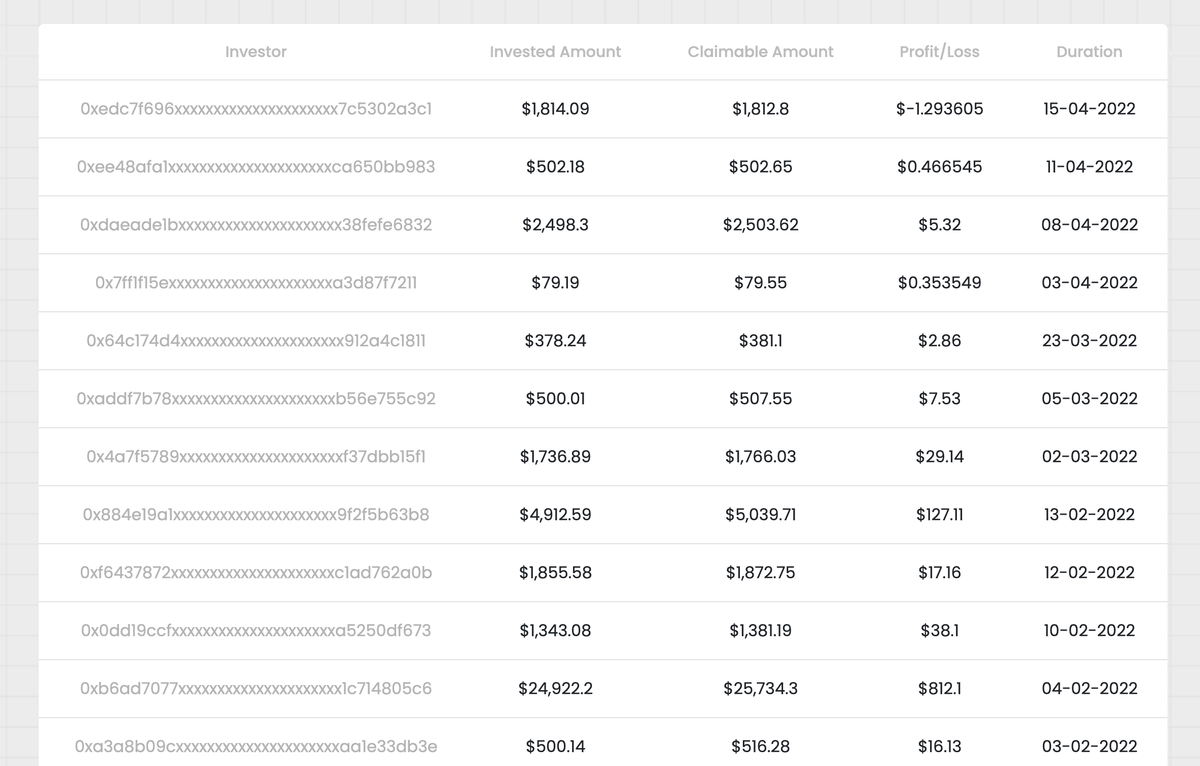This screenshot has height=766, width=1200.
Task: Sort by Invested Amount column header
Action: [x=555, y=52]
